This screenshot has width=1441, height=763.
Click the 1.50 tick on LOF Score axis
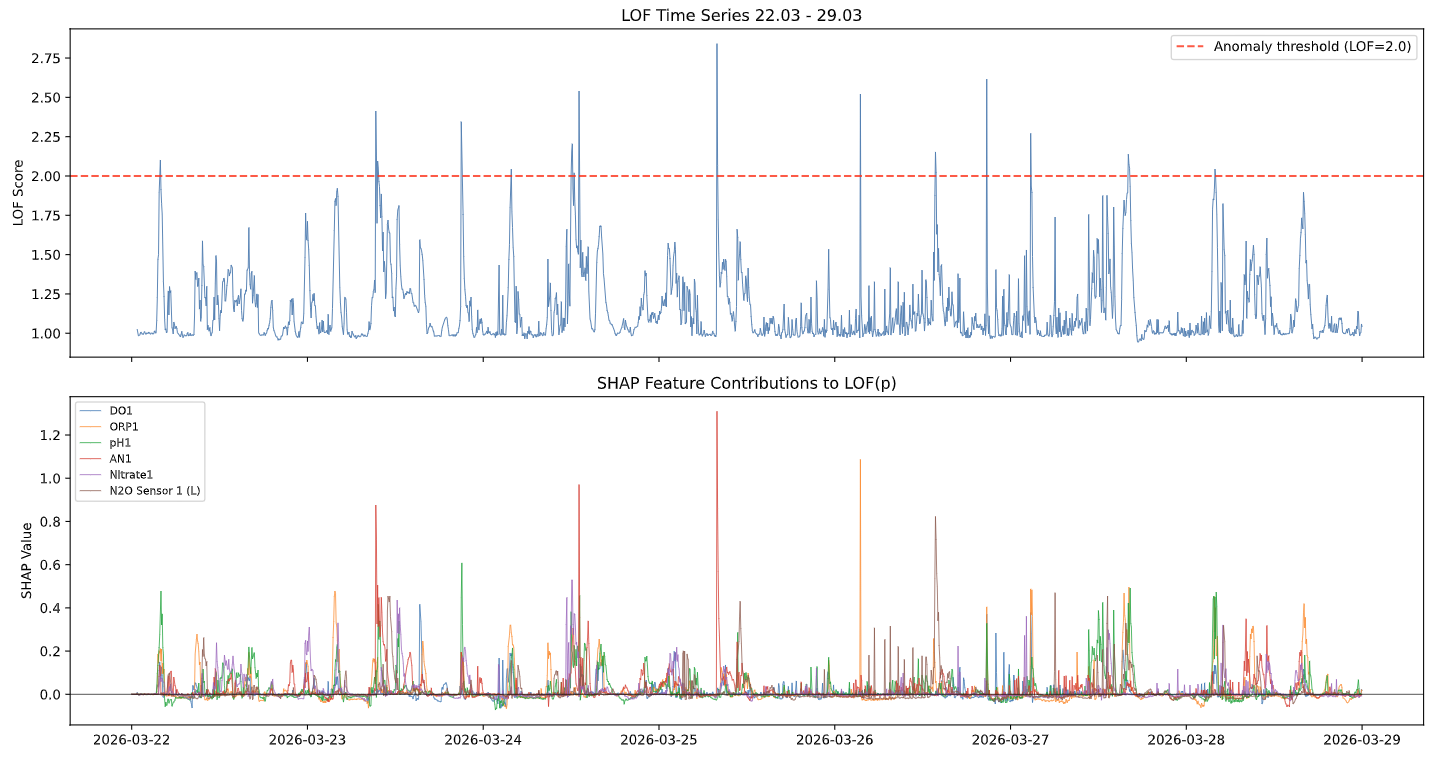coord(46,255)
